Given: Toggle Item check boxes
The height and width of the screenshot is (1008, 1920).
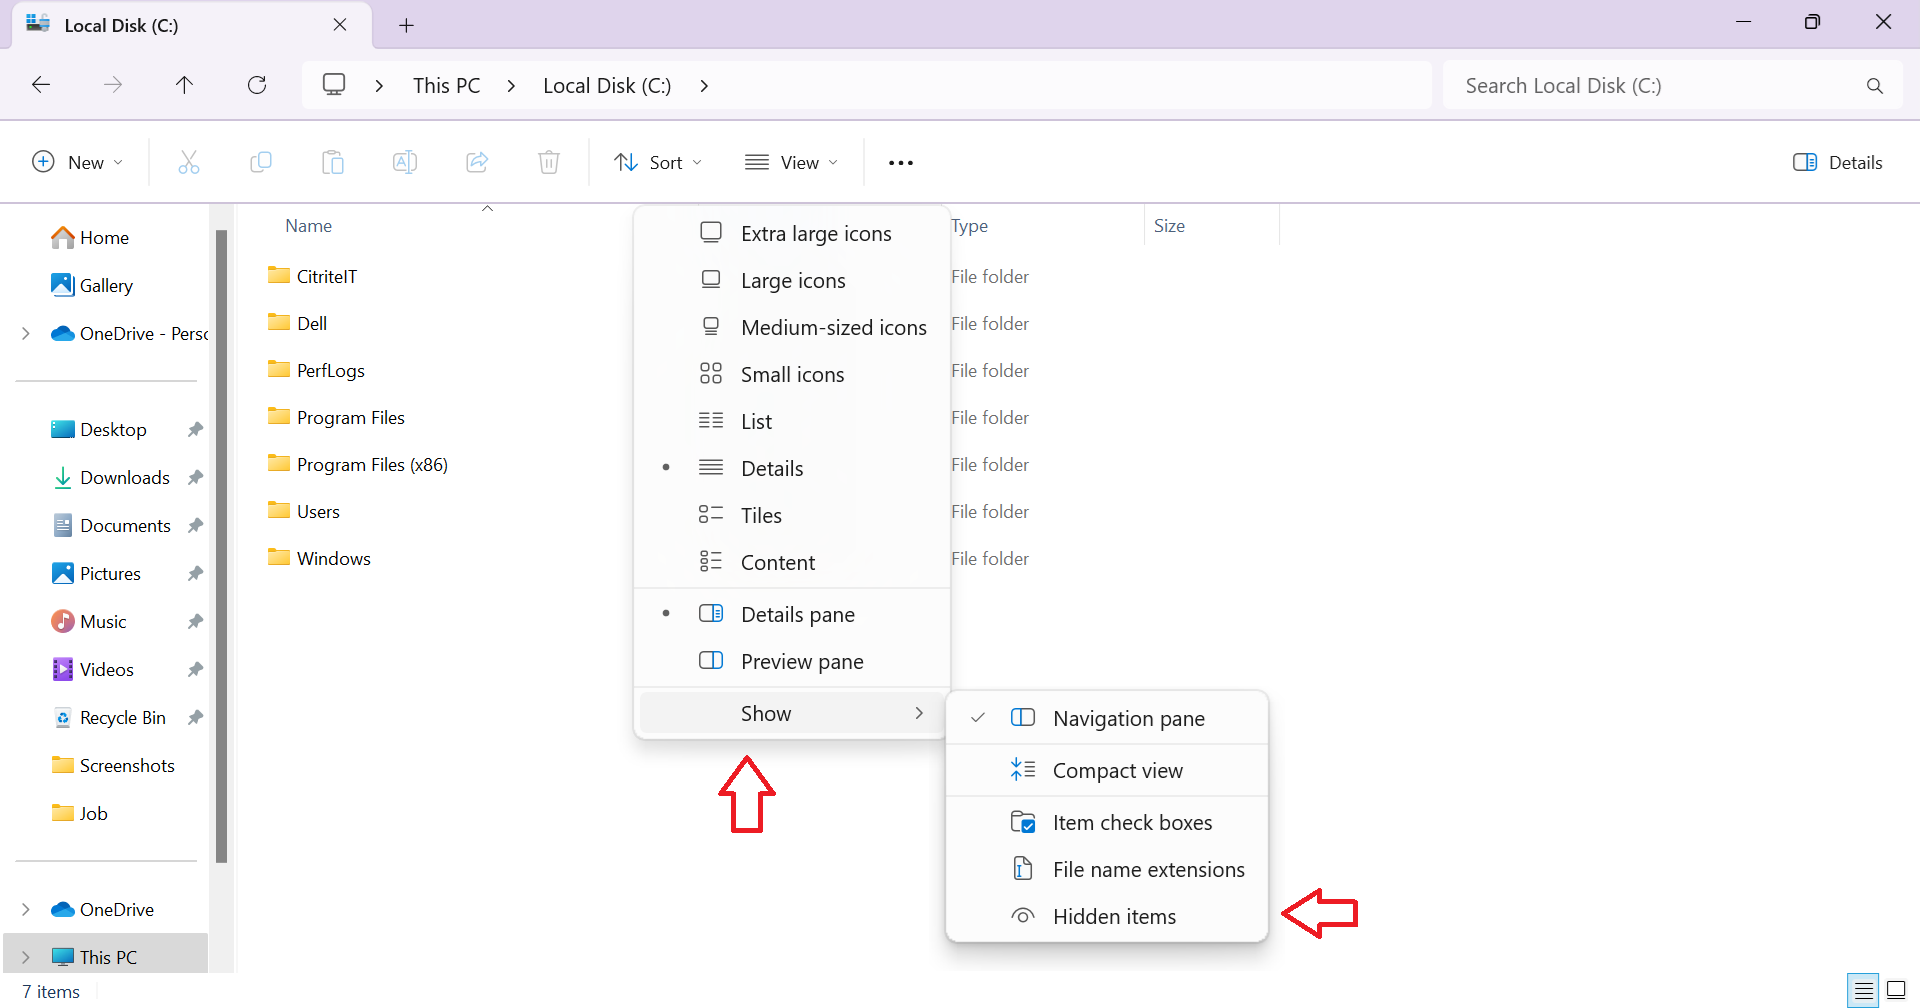Looking at the screenshot, I should tap(1132, 822).
